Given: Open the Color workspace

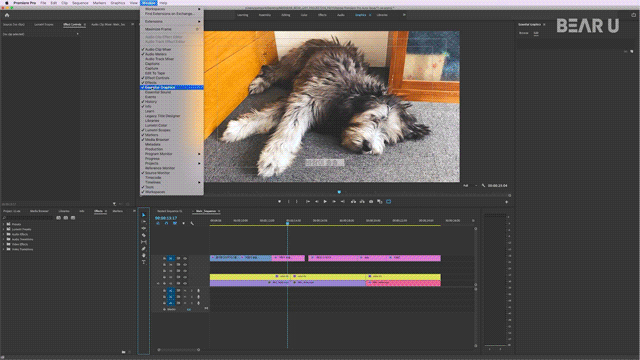Looking at the screenshot, I should point(304,15).
